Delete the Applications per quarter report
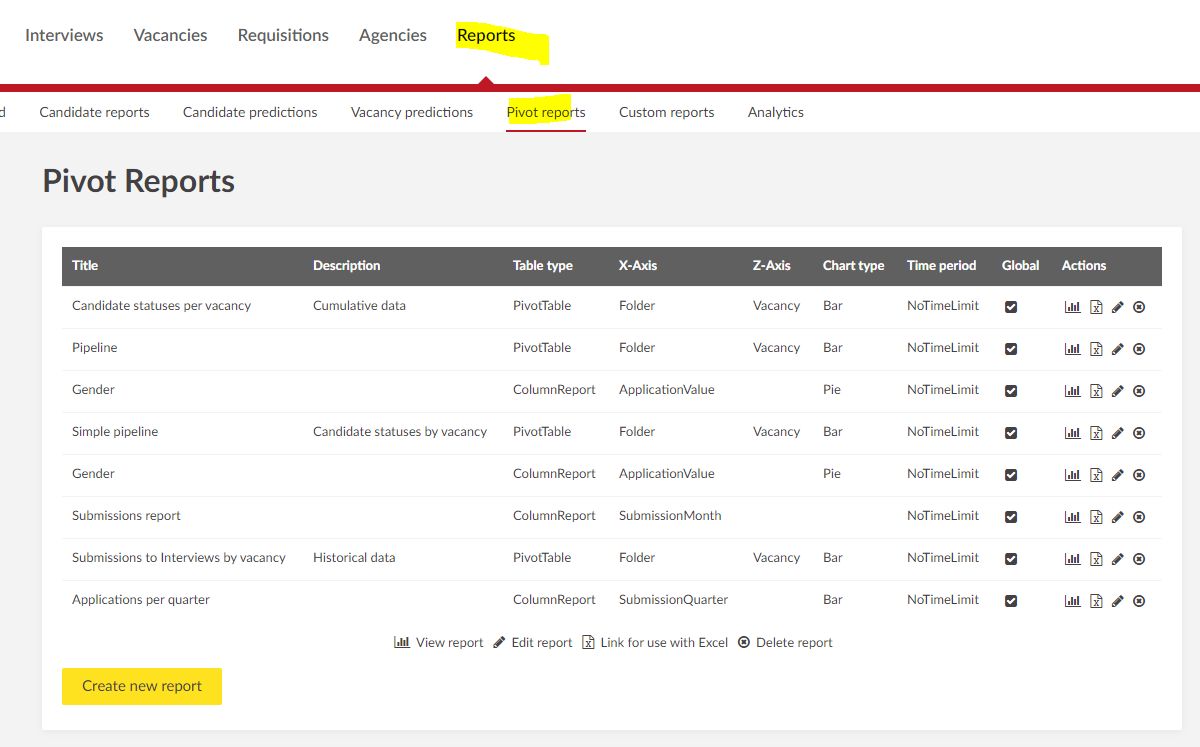 (x=1139, y=601)
